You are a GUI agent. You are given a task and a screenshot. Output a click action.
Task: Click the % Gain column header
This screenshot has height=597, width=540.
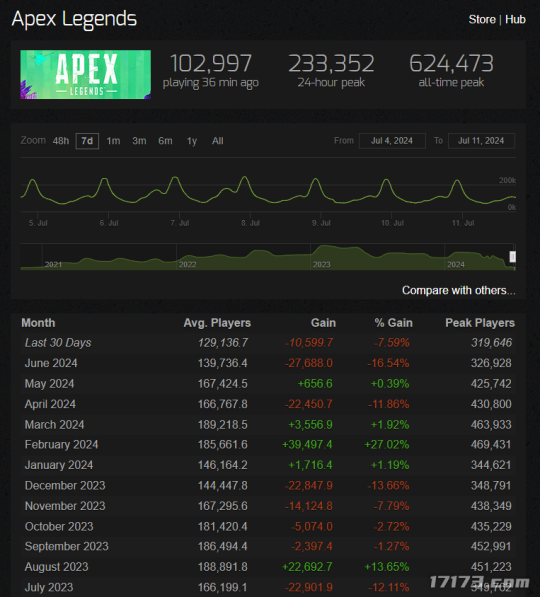click(393, 323)
